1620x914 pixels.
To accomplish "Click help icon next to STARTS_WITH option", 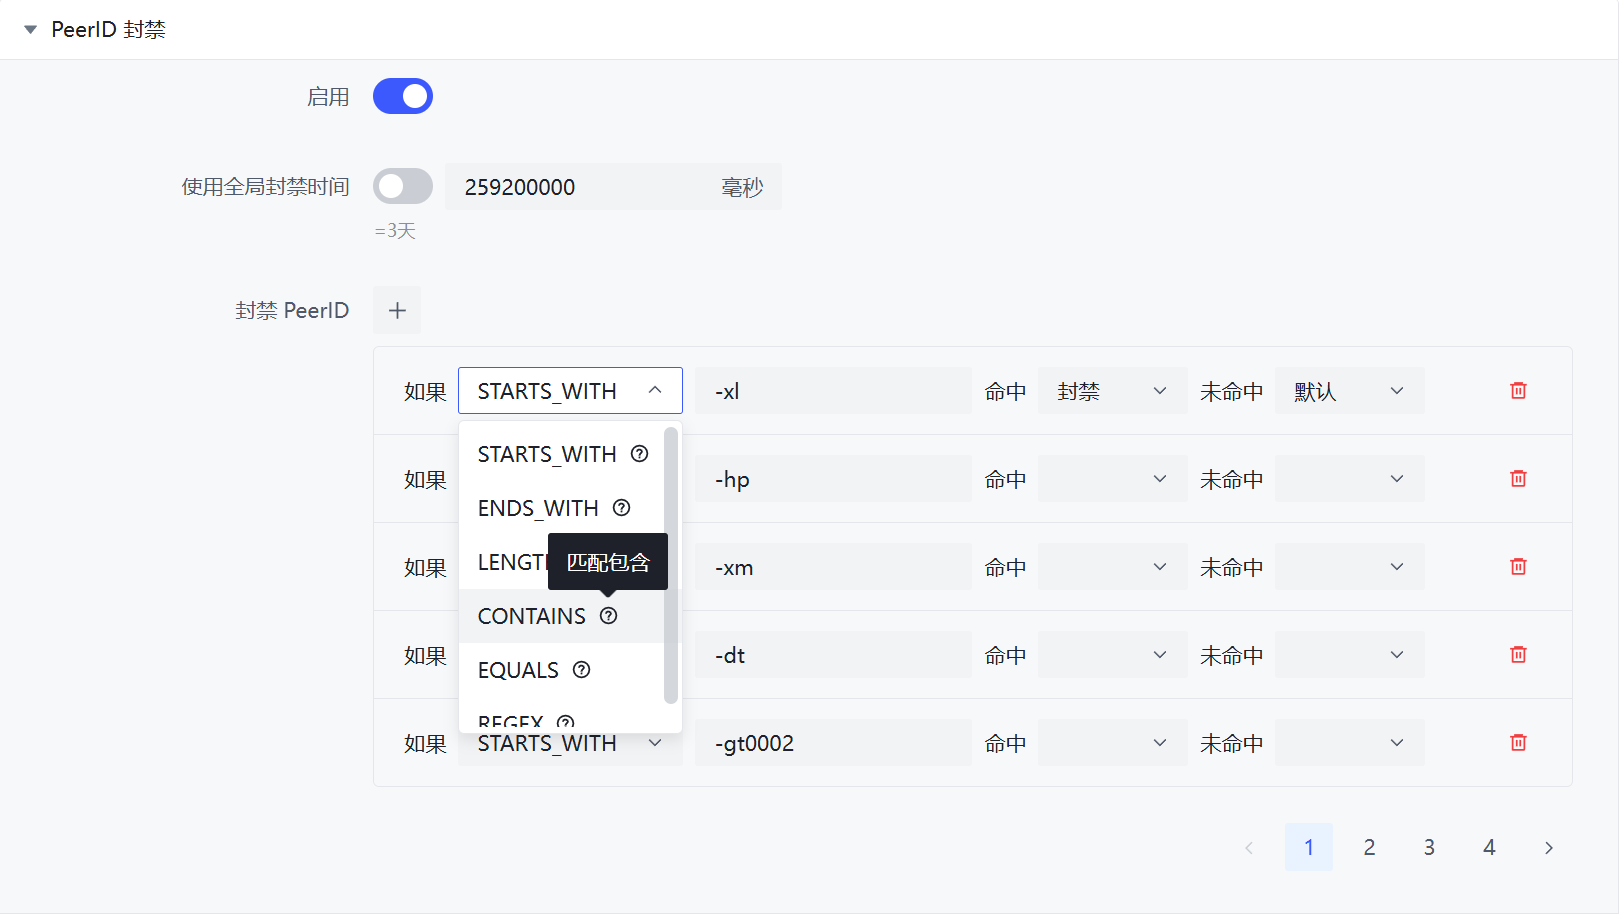I will (640, 454).
